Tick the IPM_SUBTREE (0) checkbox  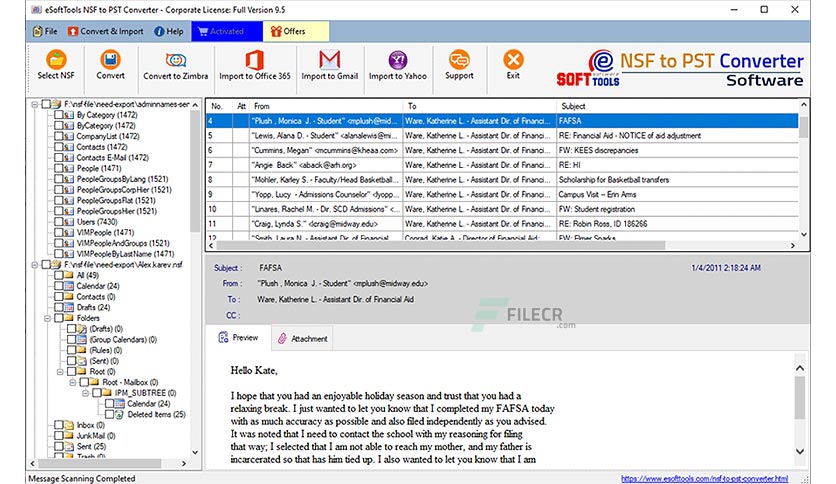pos(97,393)
